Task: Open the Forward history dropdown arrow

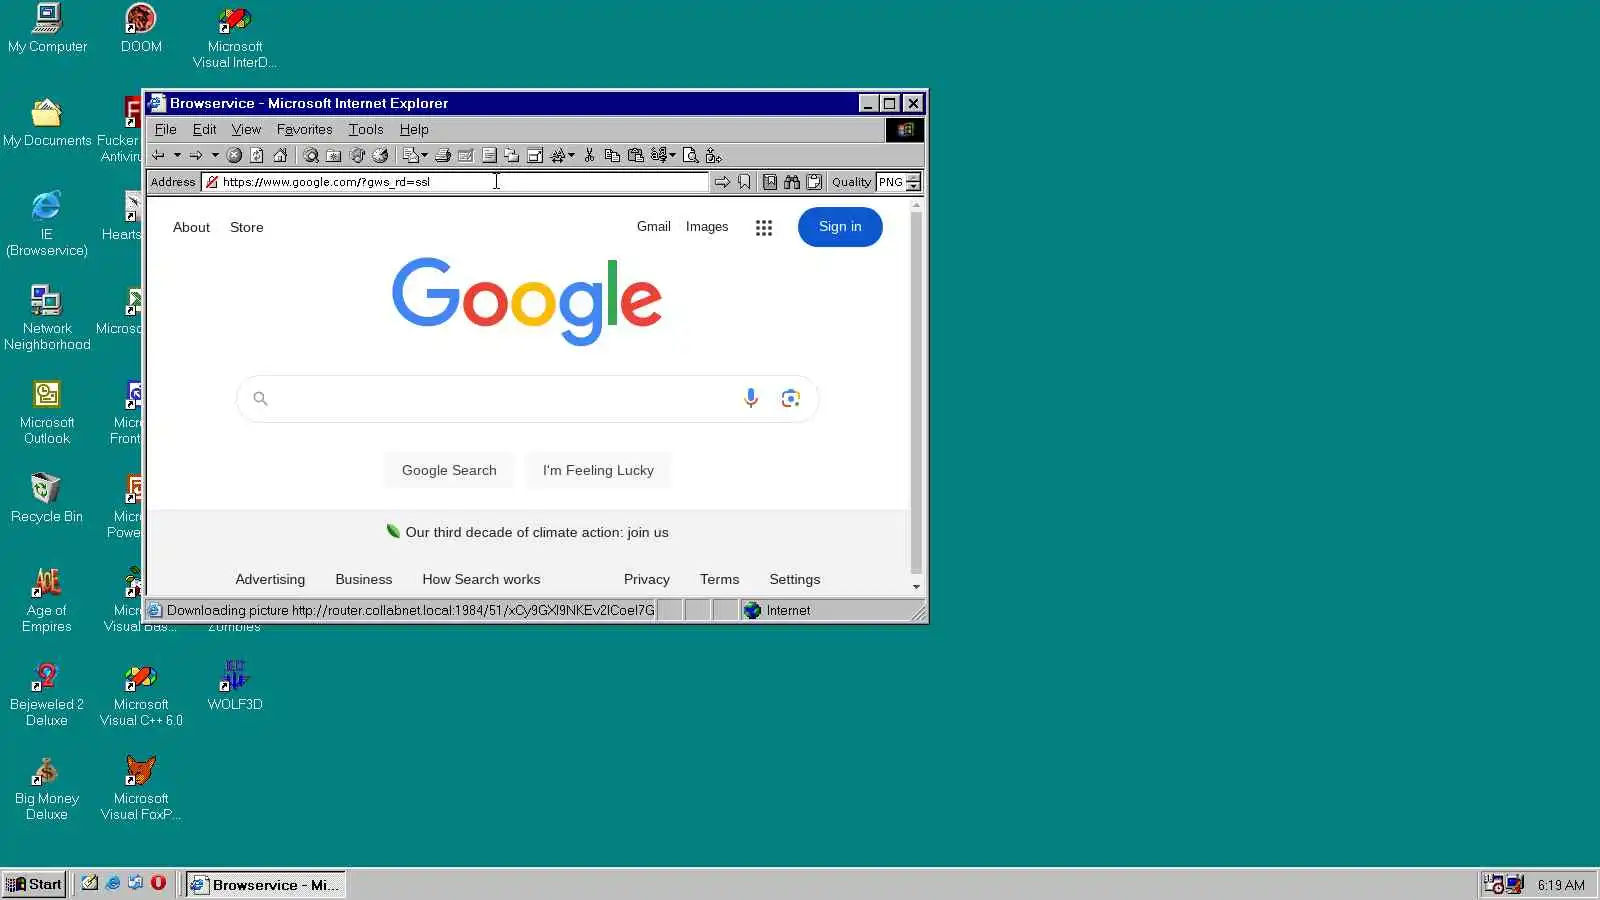Action: 215,155
